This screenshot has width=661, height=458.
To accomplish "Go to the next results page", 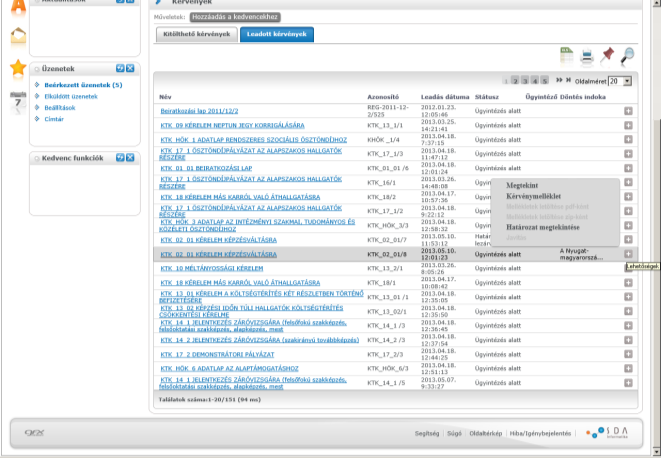I will [x=559, y=80].
